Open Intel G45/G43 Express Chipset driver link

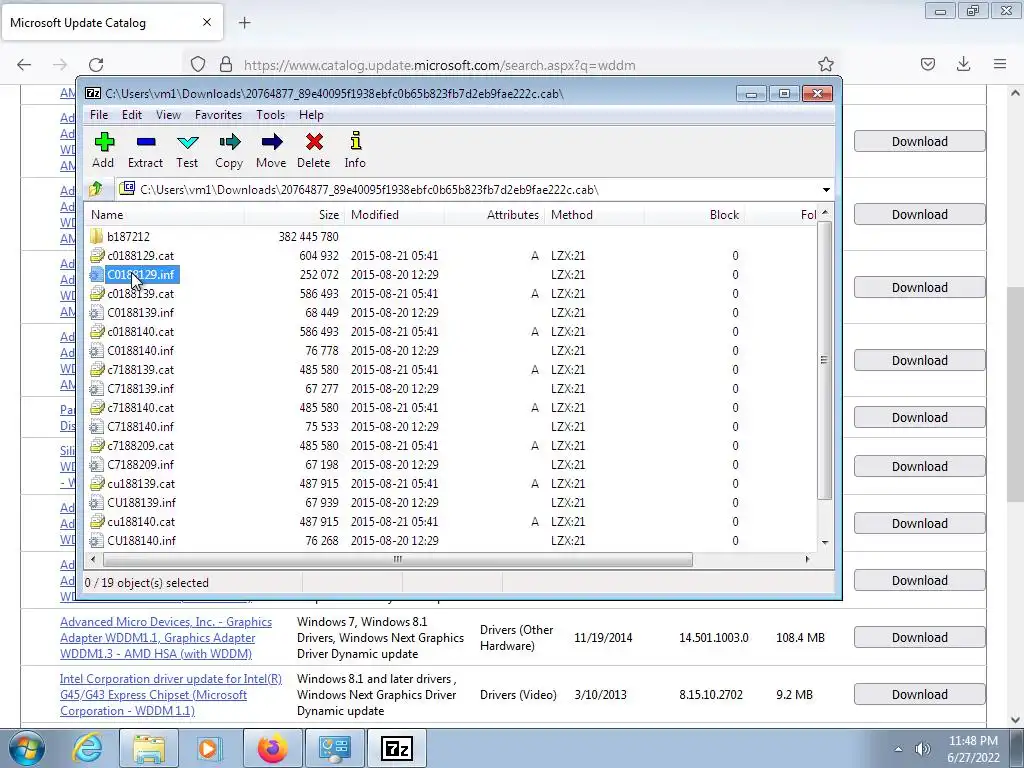[170, 695]
